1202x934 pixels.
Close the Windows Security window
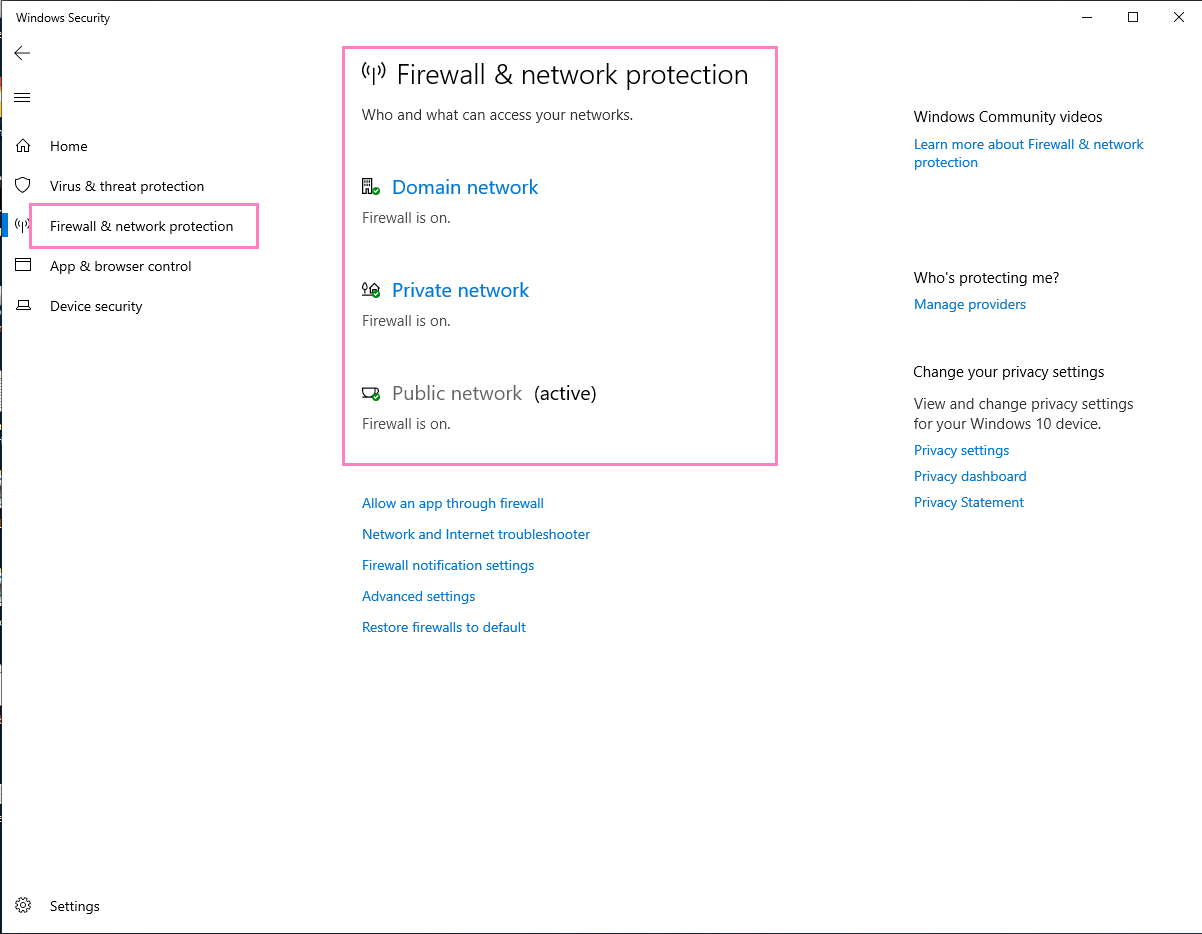tap(1179, 17)
